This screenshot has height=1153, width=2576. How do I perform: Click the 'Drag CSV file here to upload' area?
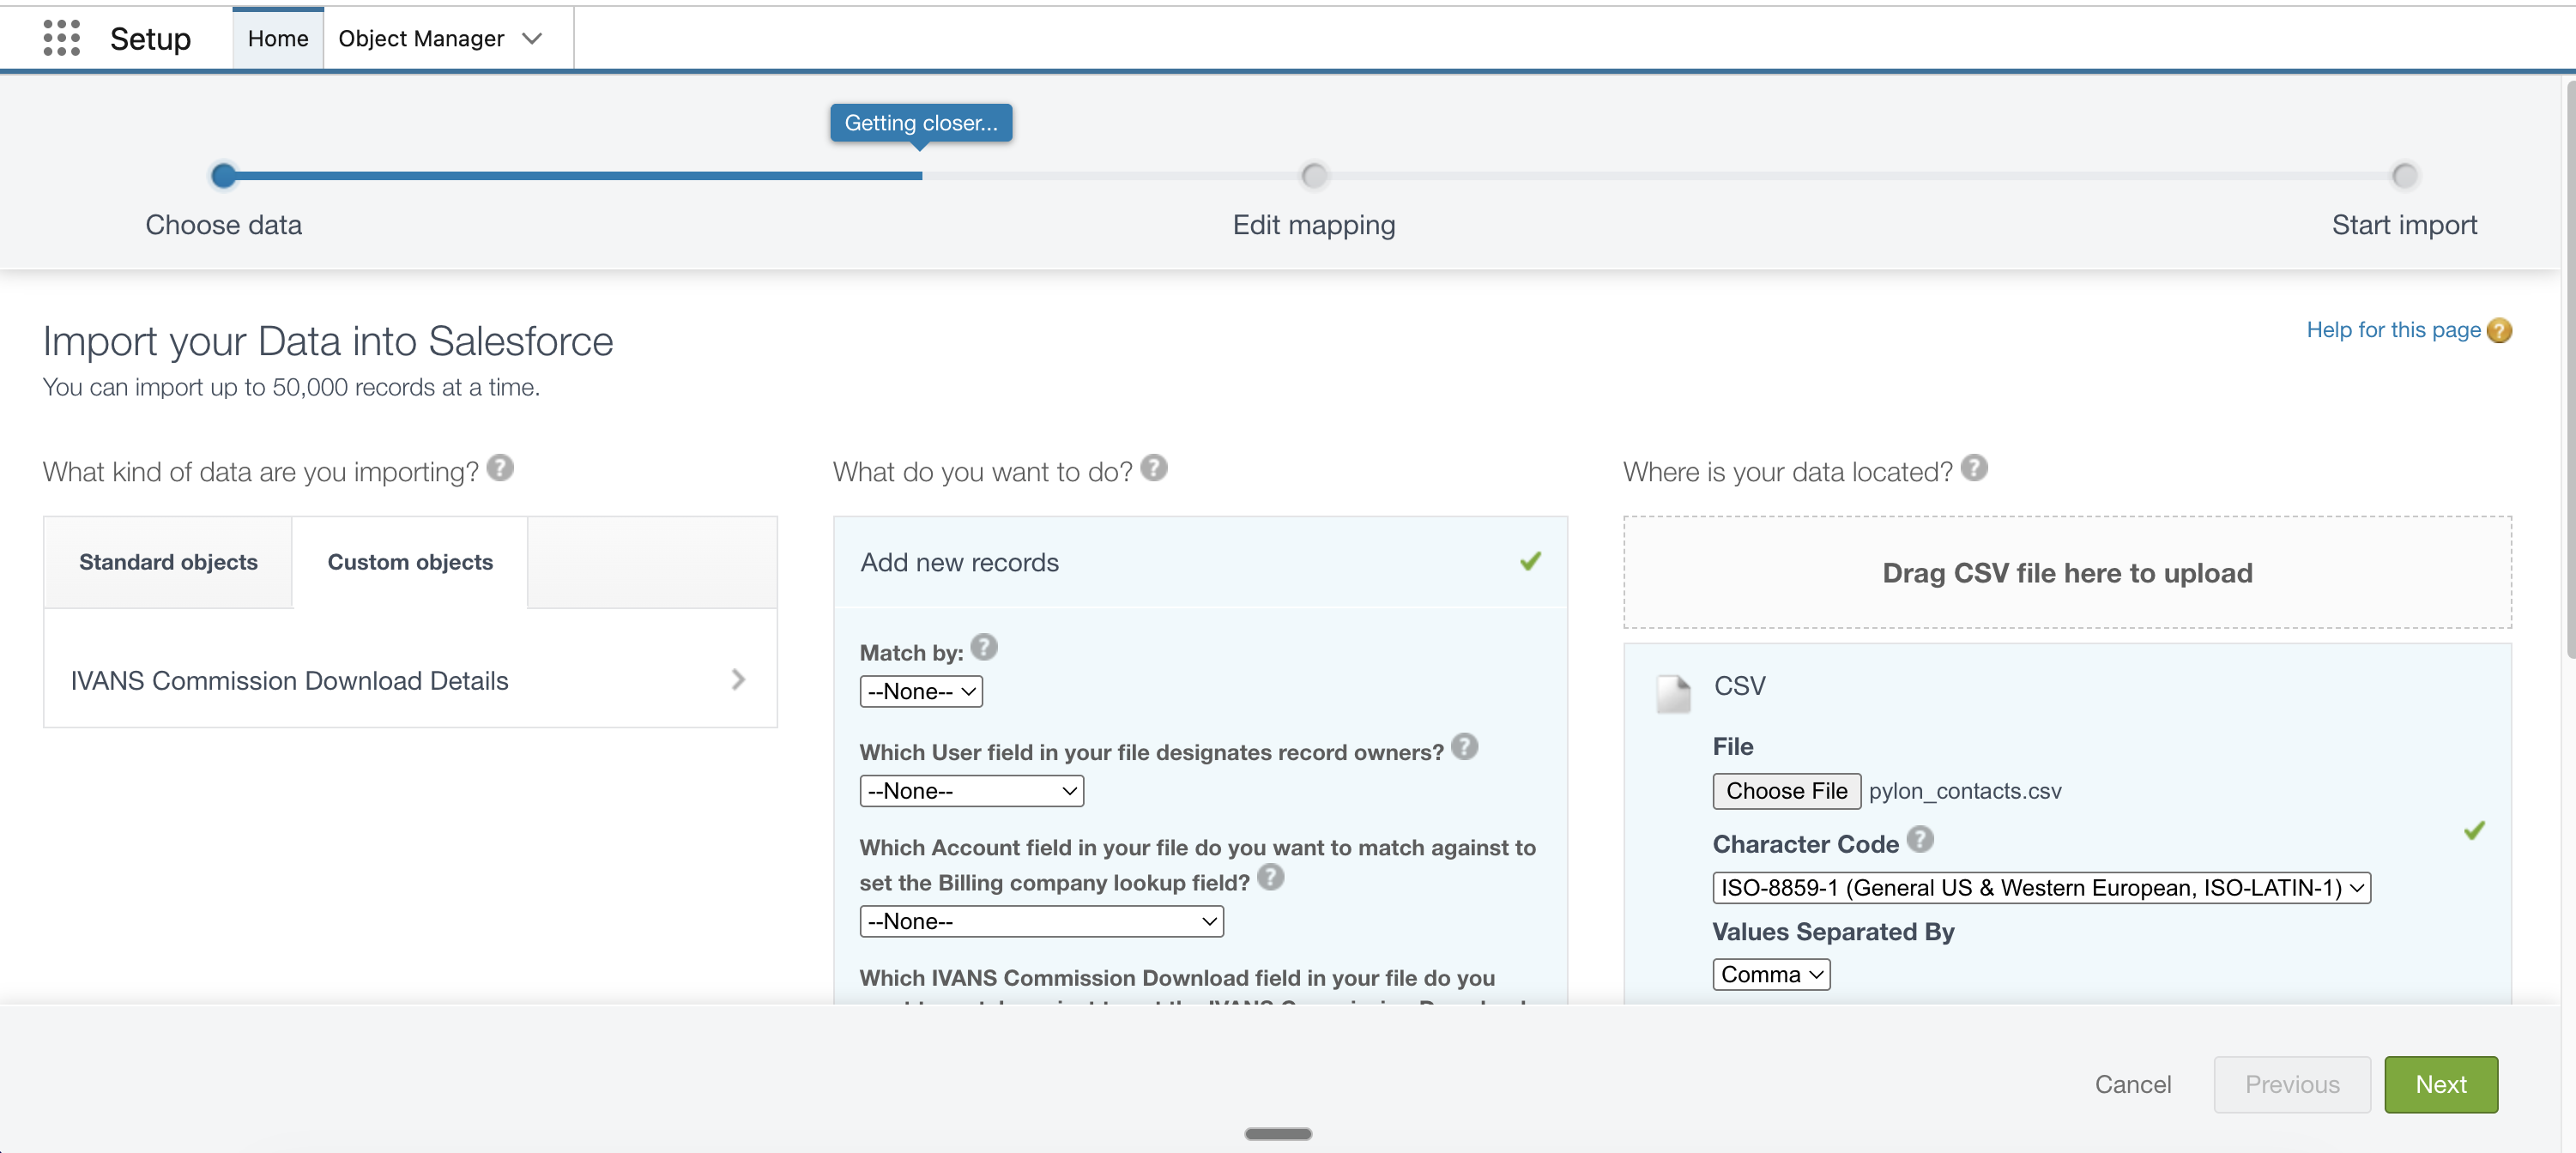(2067, 573)
